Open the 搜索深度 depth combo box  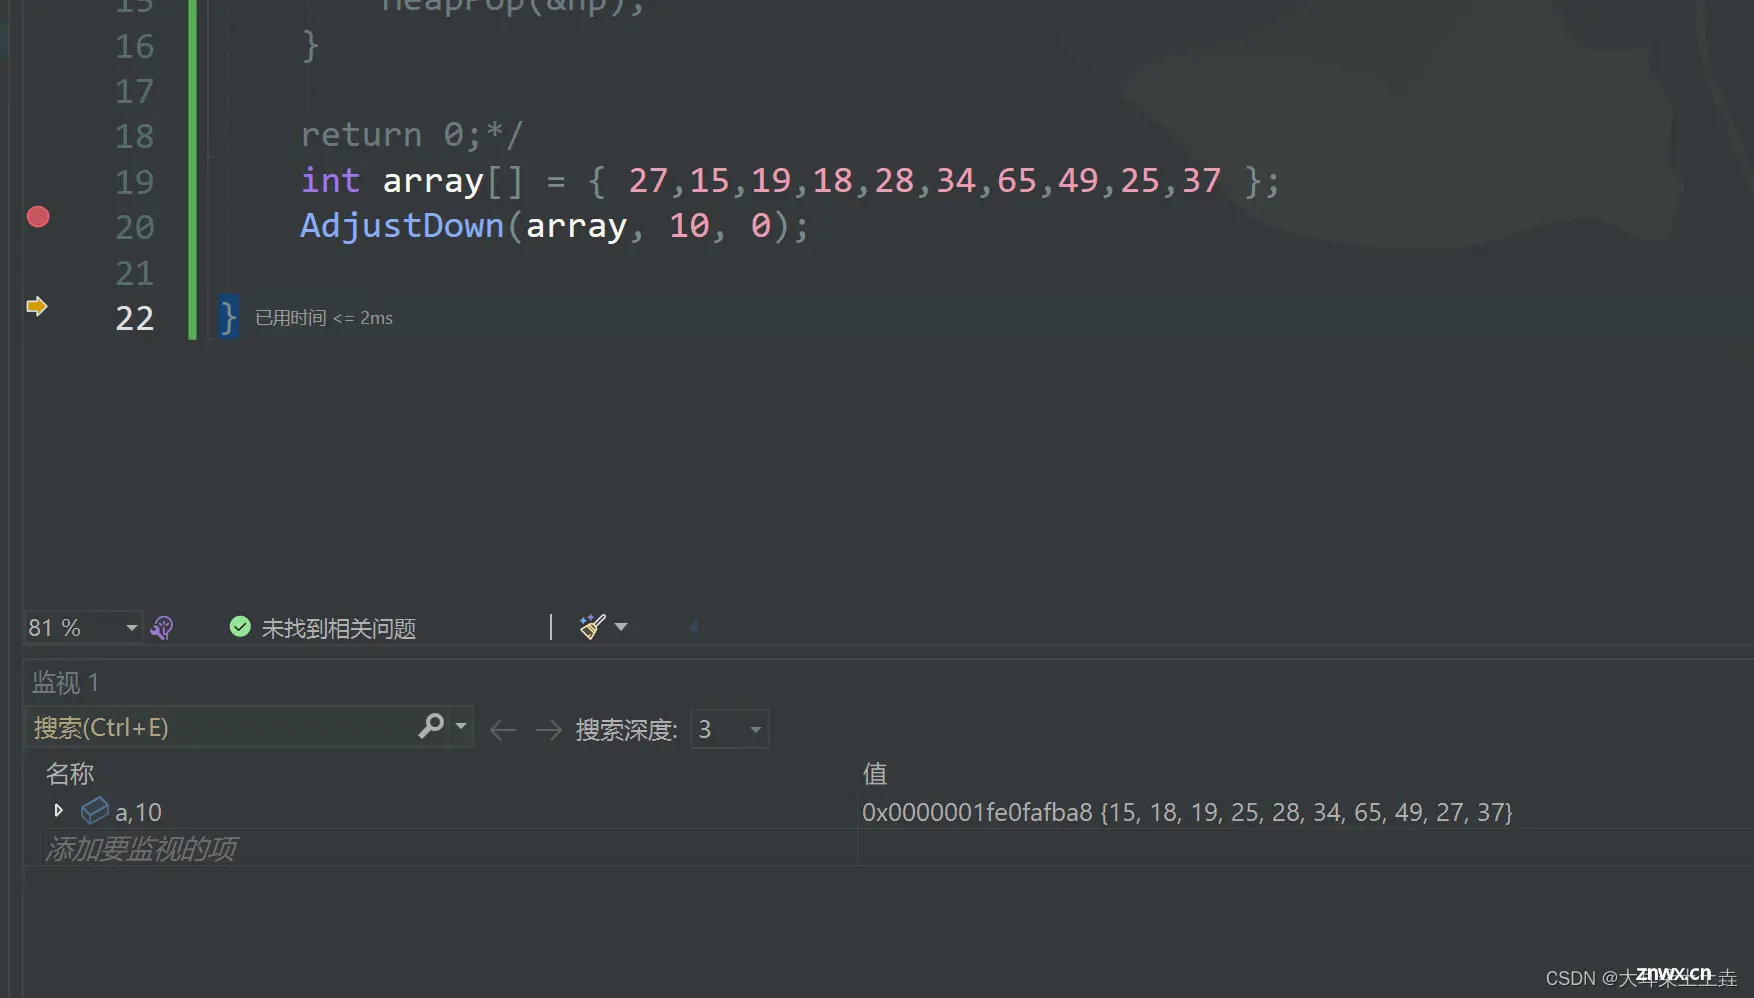coord(729,729)
